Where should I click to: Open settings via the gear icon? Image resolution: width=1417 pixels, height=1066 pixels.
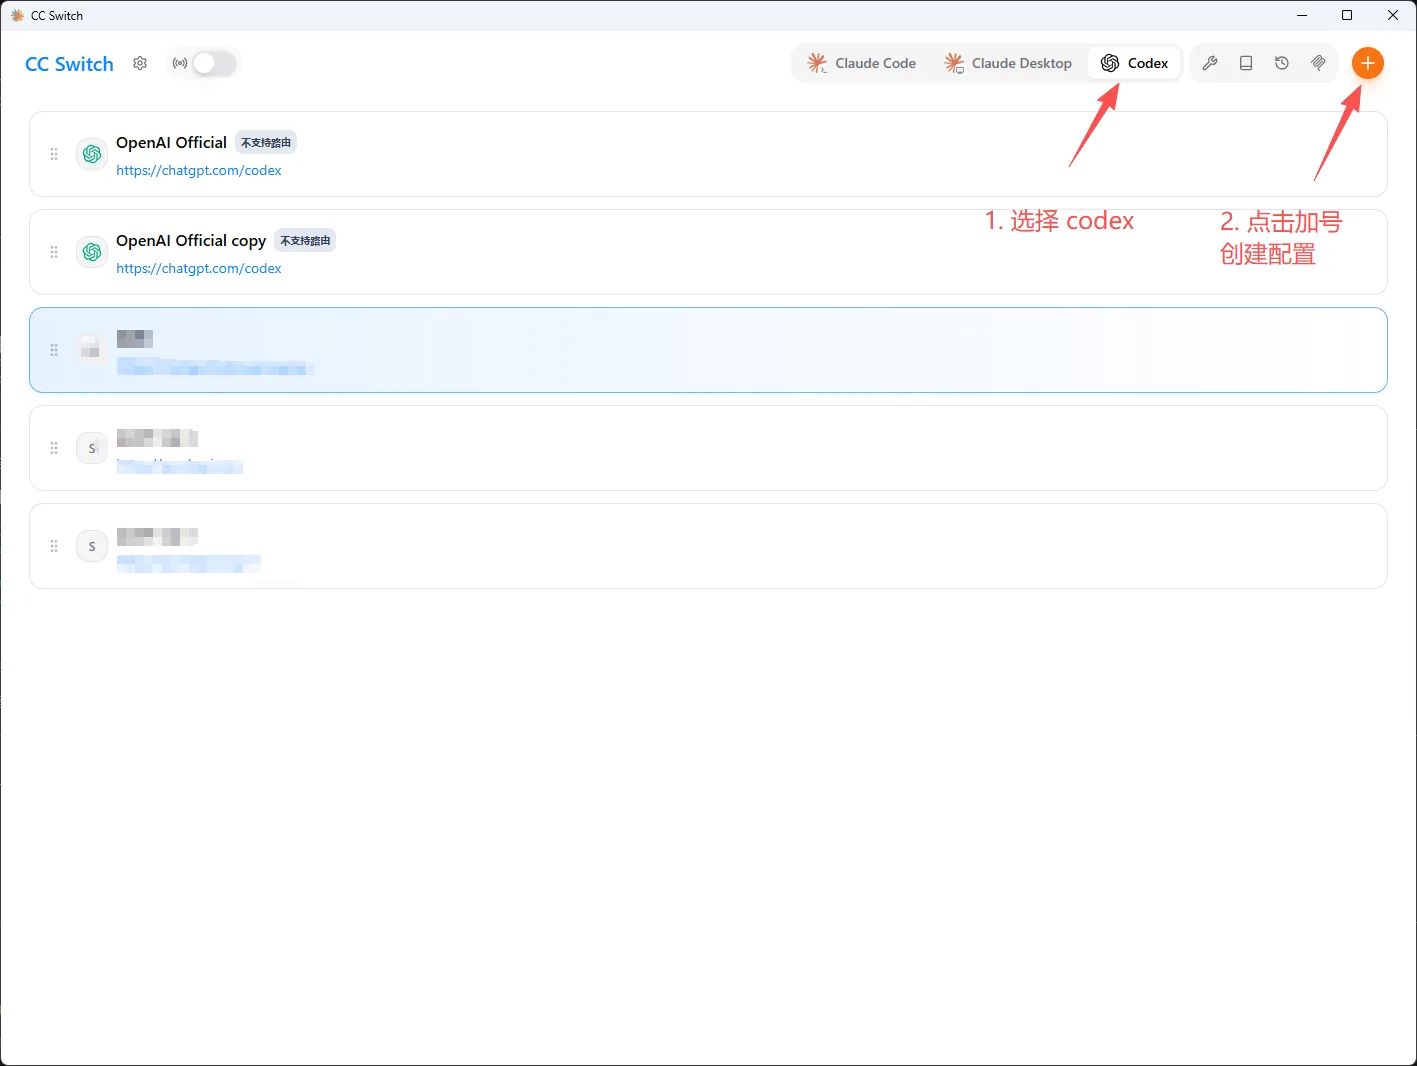pos(140,63)
